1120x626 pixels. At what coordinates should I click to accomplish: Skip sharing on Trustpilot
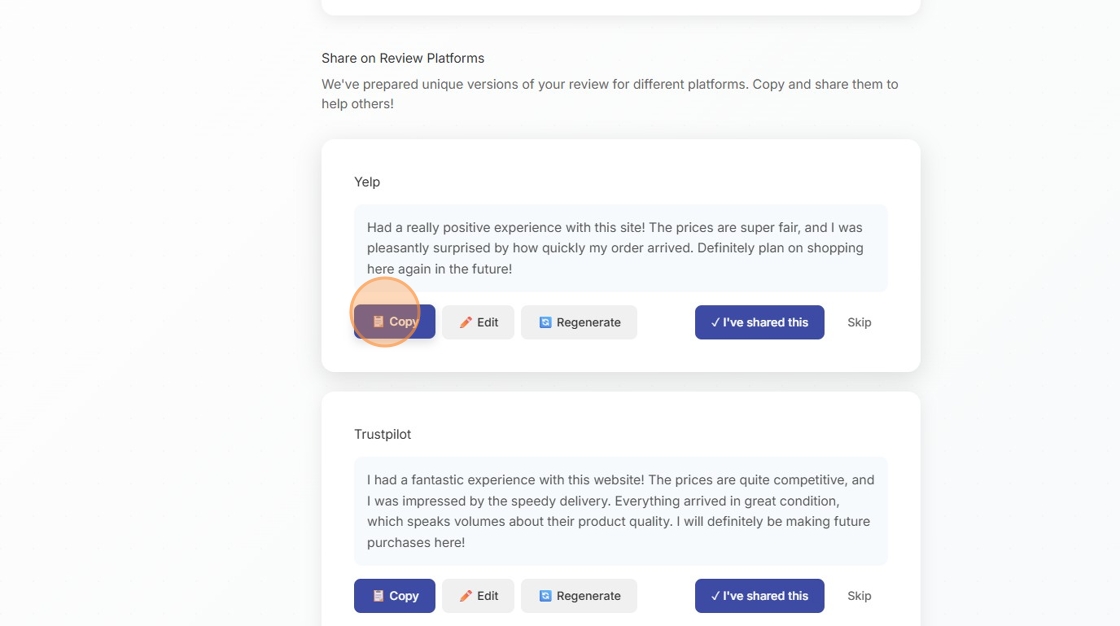[x=858, y=595]
